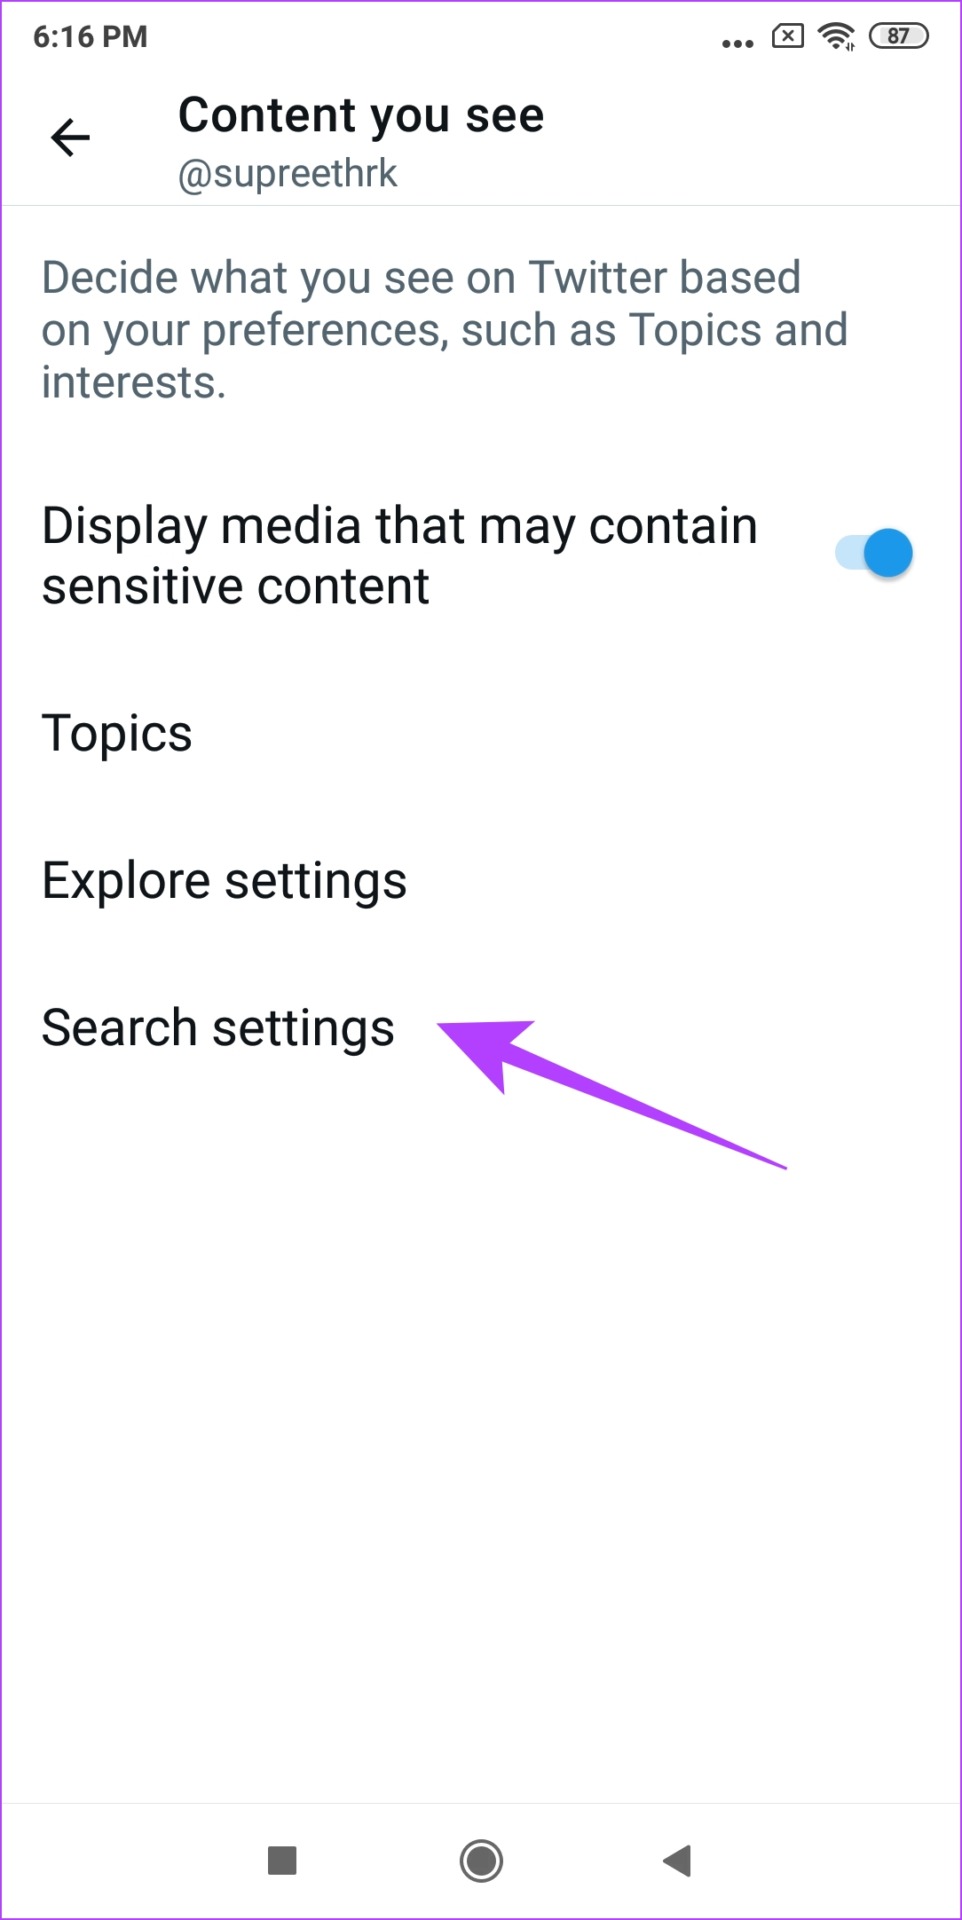Tap the @supreethrk username
This screenshot has height=1920, width=962.
point(288,174)
